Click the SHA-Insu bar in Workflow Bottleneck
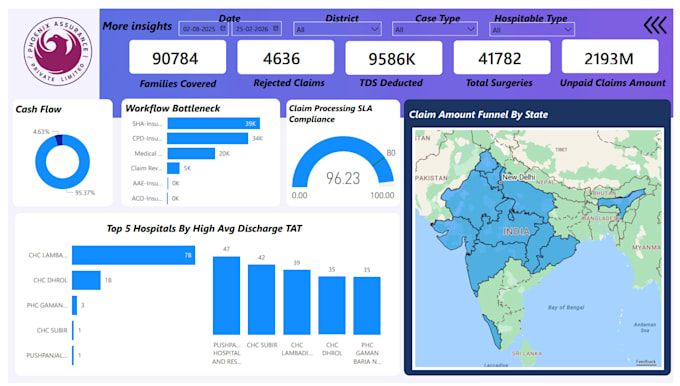This screenshot has height=386, width=680. coord(213,124)
